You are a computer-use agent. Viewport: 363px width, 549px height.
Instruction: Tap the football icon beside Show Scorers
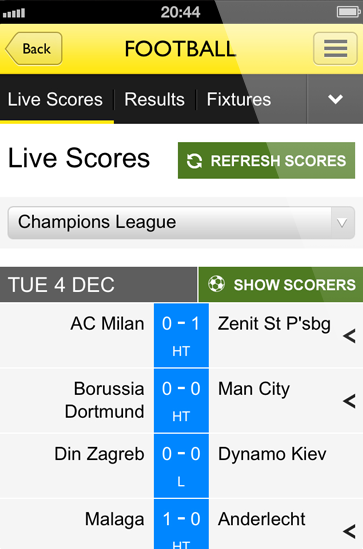coord(216,284)
